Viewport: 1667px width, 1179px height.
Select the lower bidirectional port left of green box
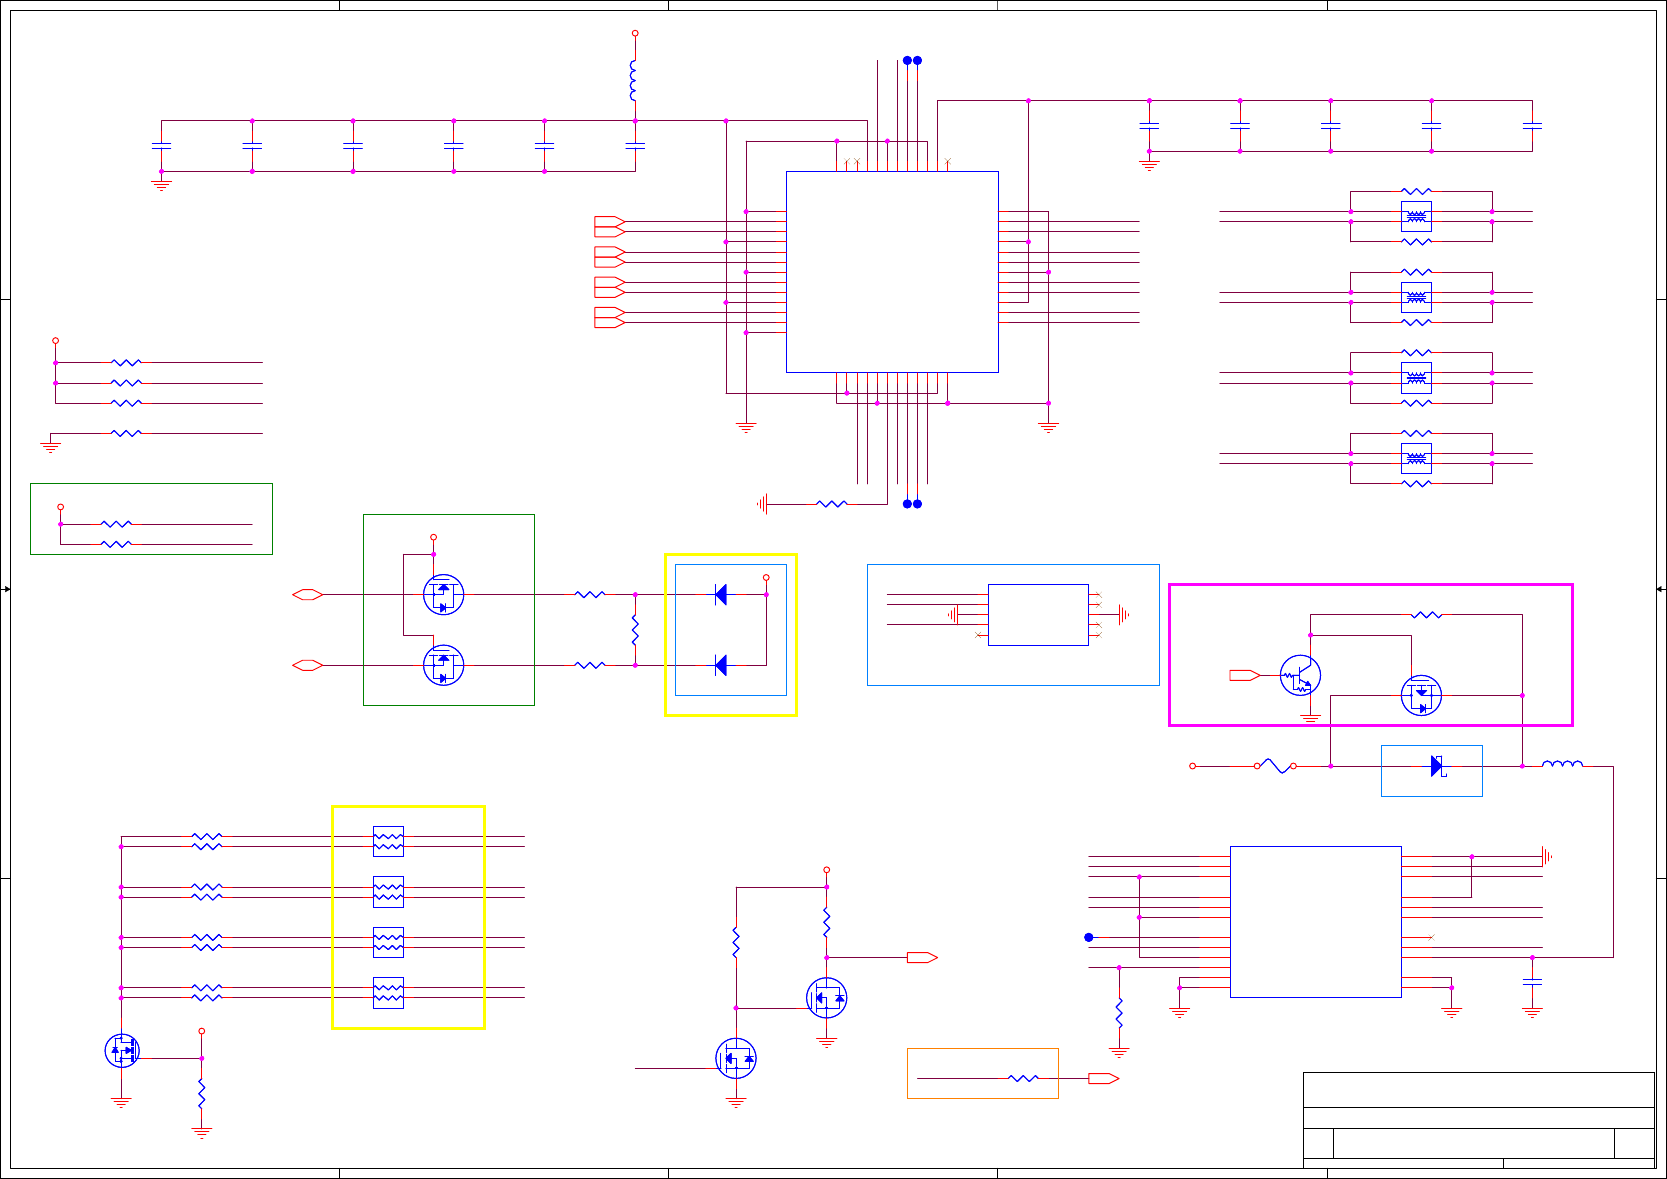(307, 665)
